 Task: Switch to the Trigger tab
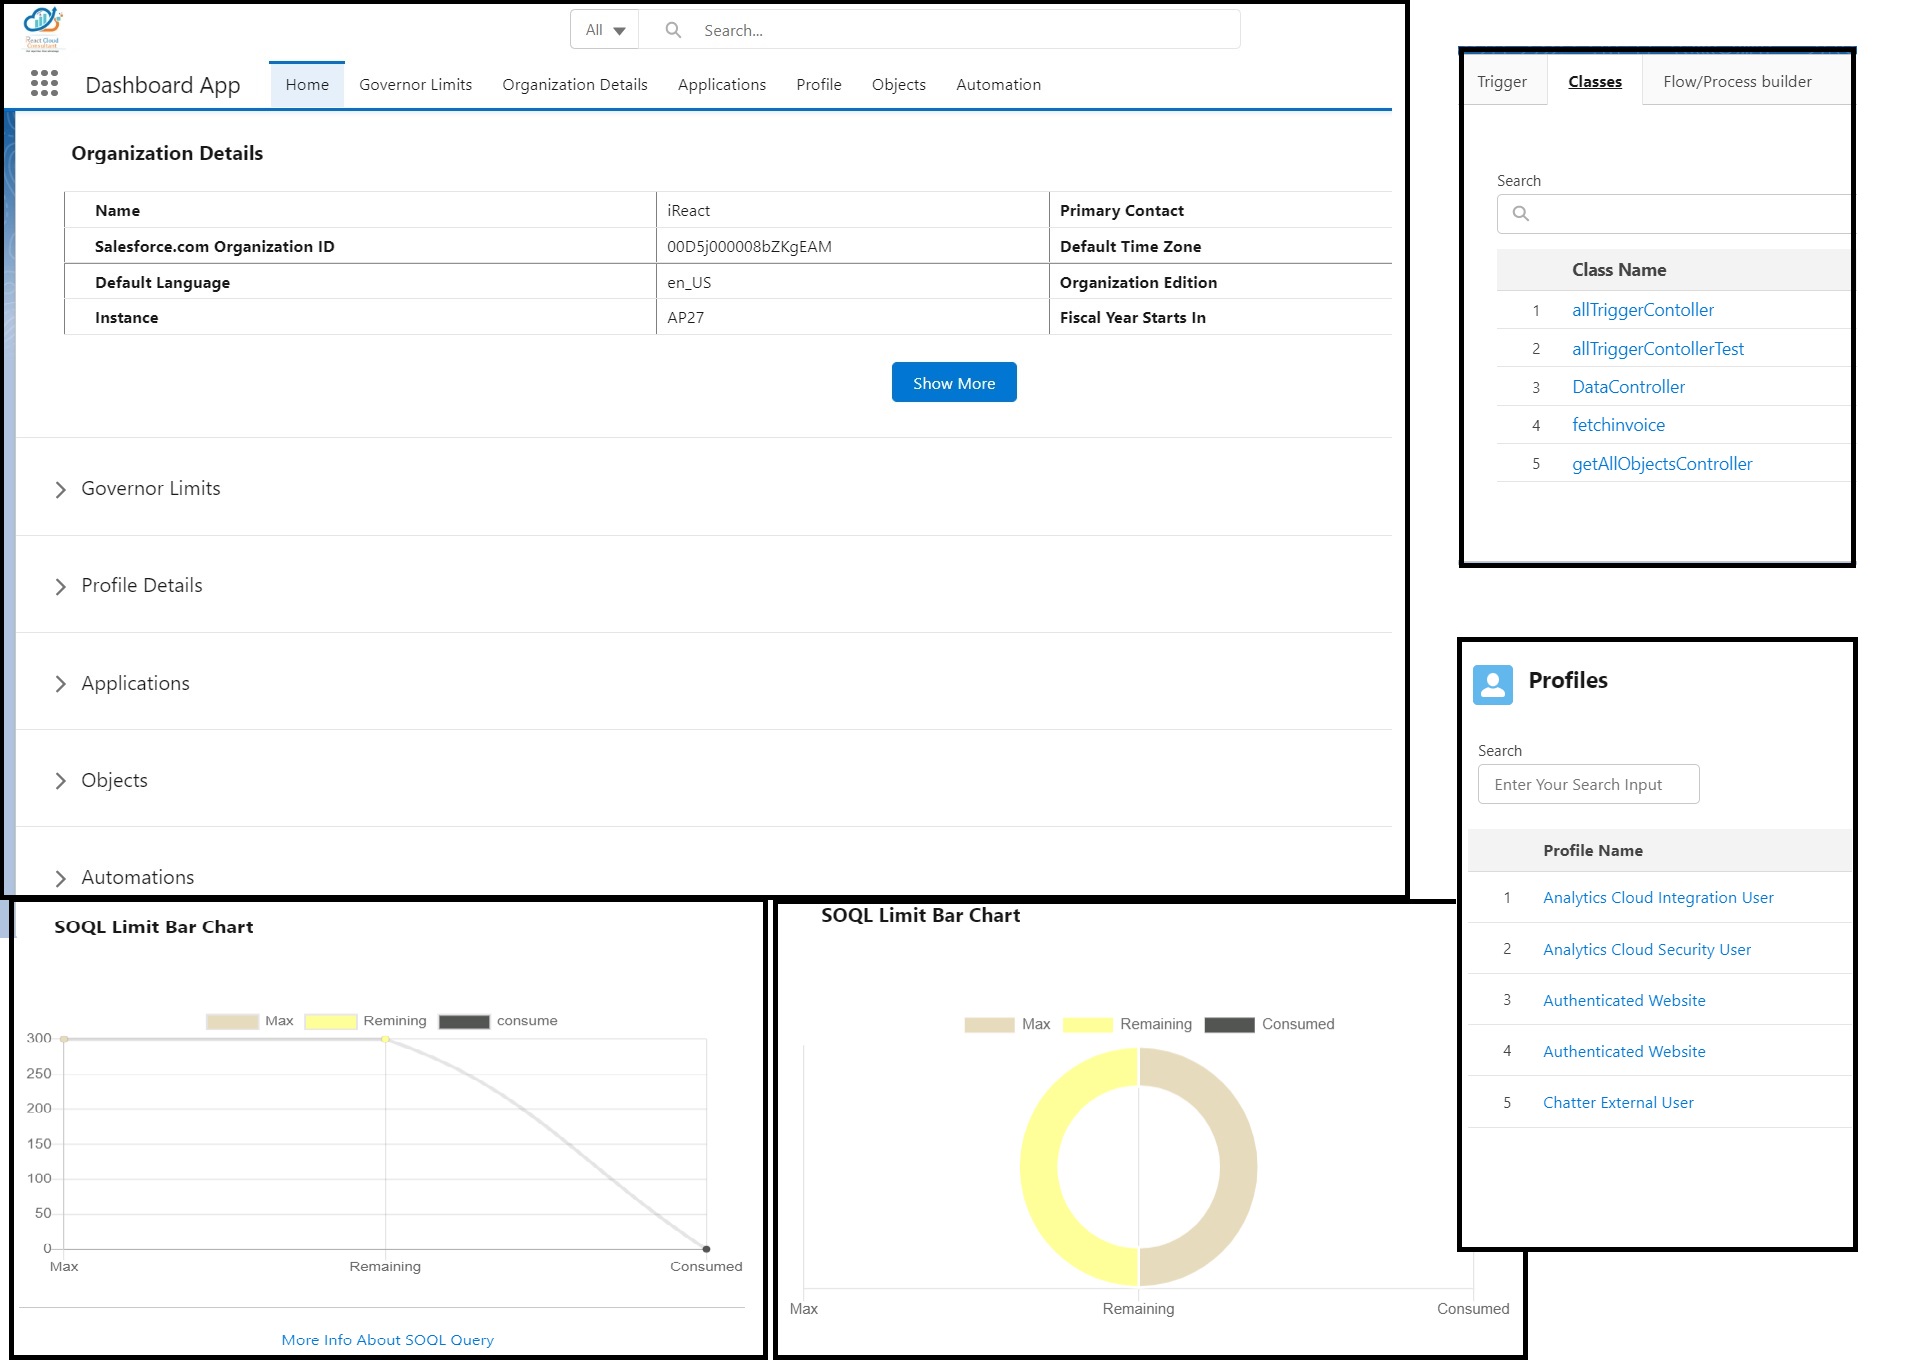pos(1502,82)
